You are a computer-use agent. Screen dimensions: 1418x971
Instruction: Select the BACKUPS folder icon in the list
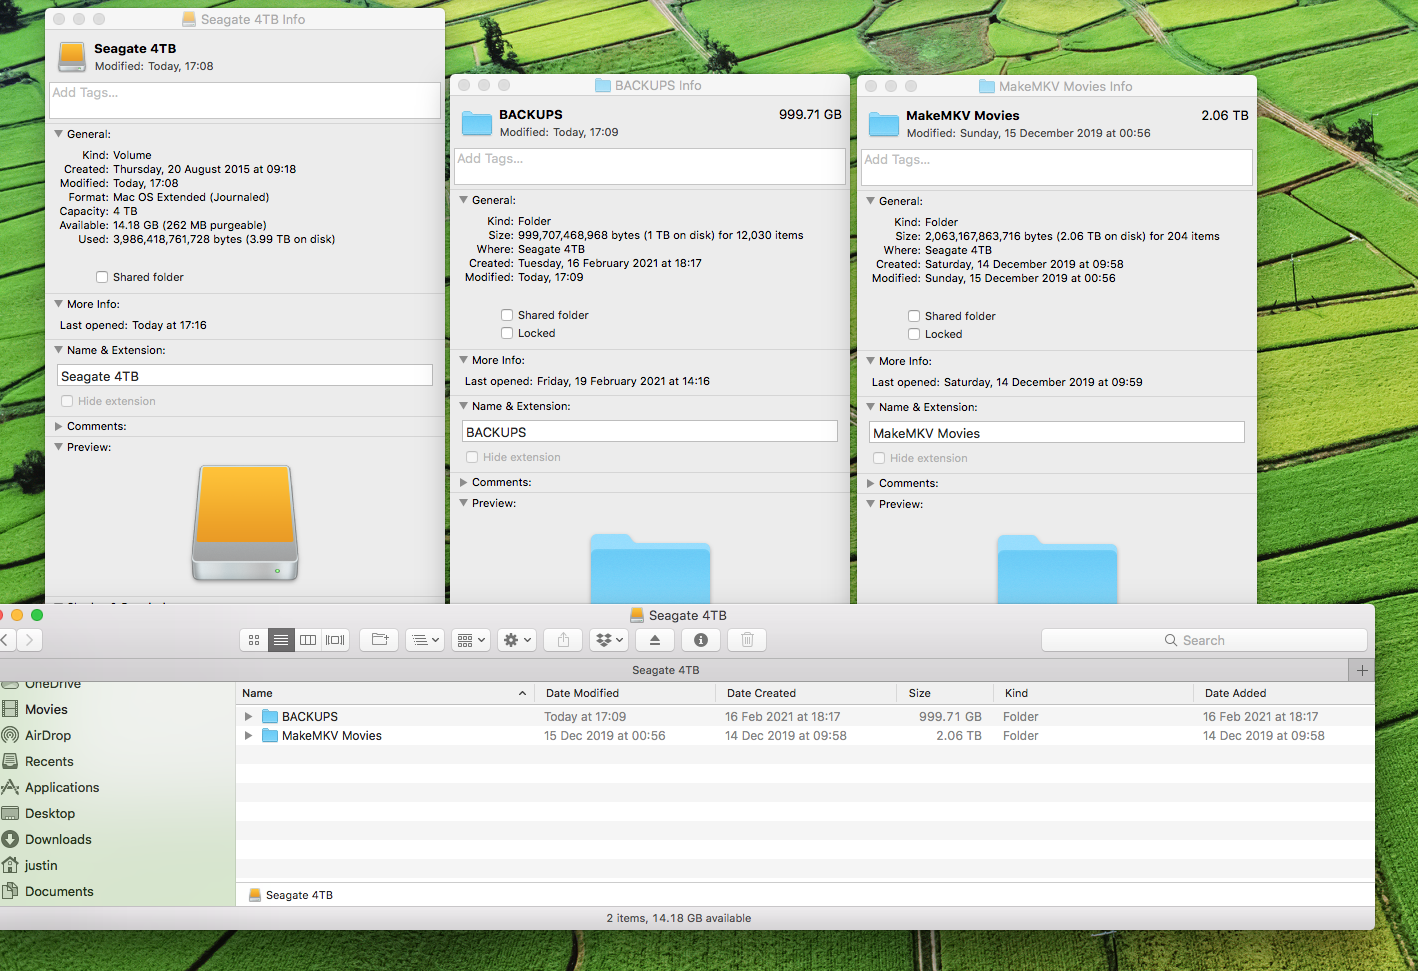pyautogui.click(x=270, y=716)
